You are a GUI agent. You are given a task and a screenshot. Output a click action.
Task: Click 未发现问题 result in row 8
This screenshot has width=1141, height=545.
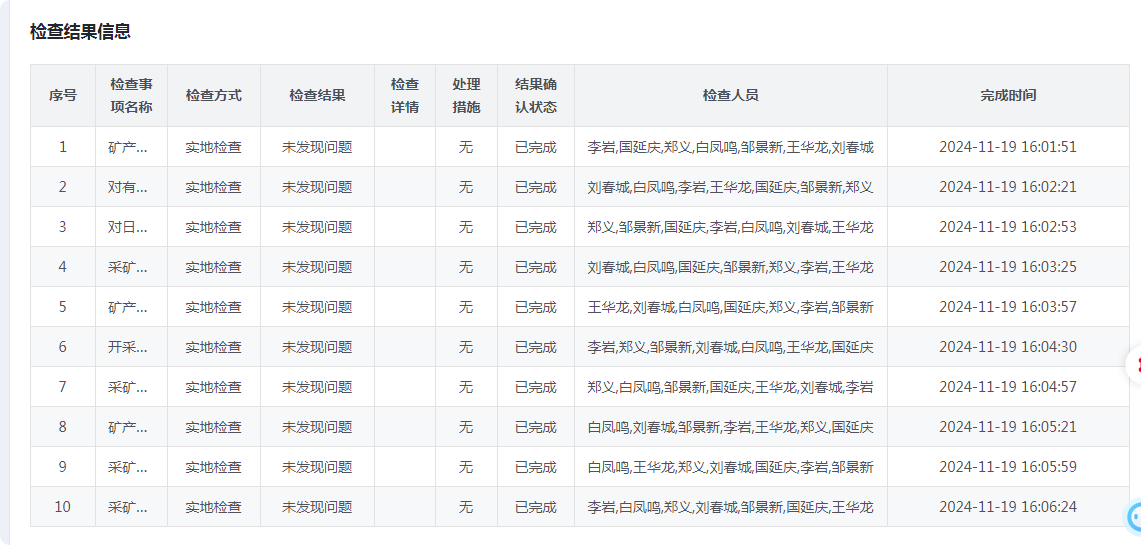[x=317, y=427]
